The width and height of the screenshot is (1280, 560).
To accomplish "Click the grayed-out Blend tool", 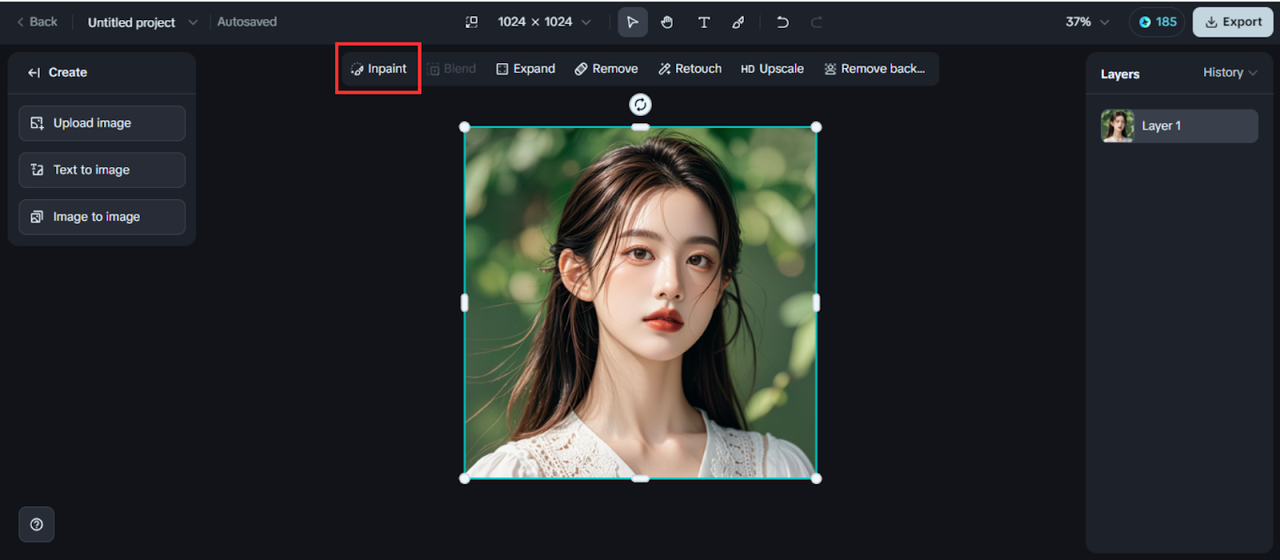I will click(451, 69).
